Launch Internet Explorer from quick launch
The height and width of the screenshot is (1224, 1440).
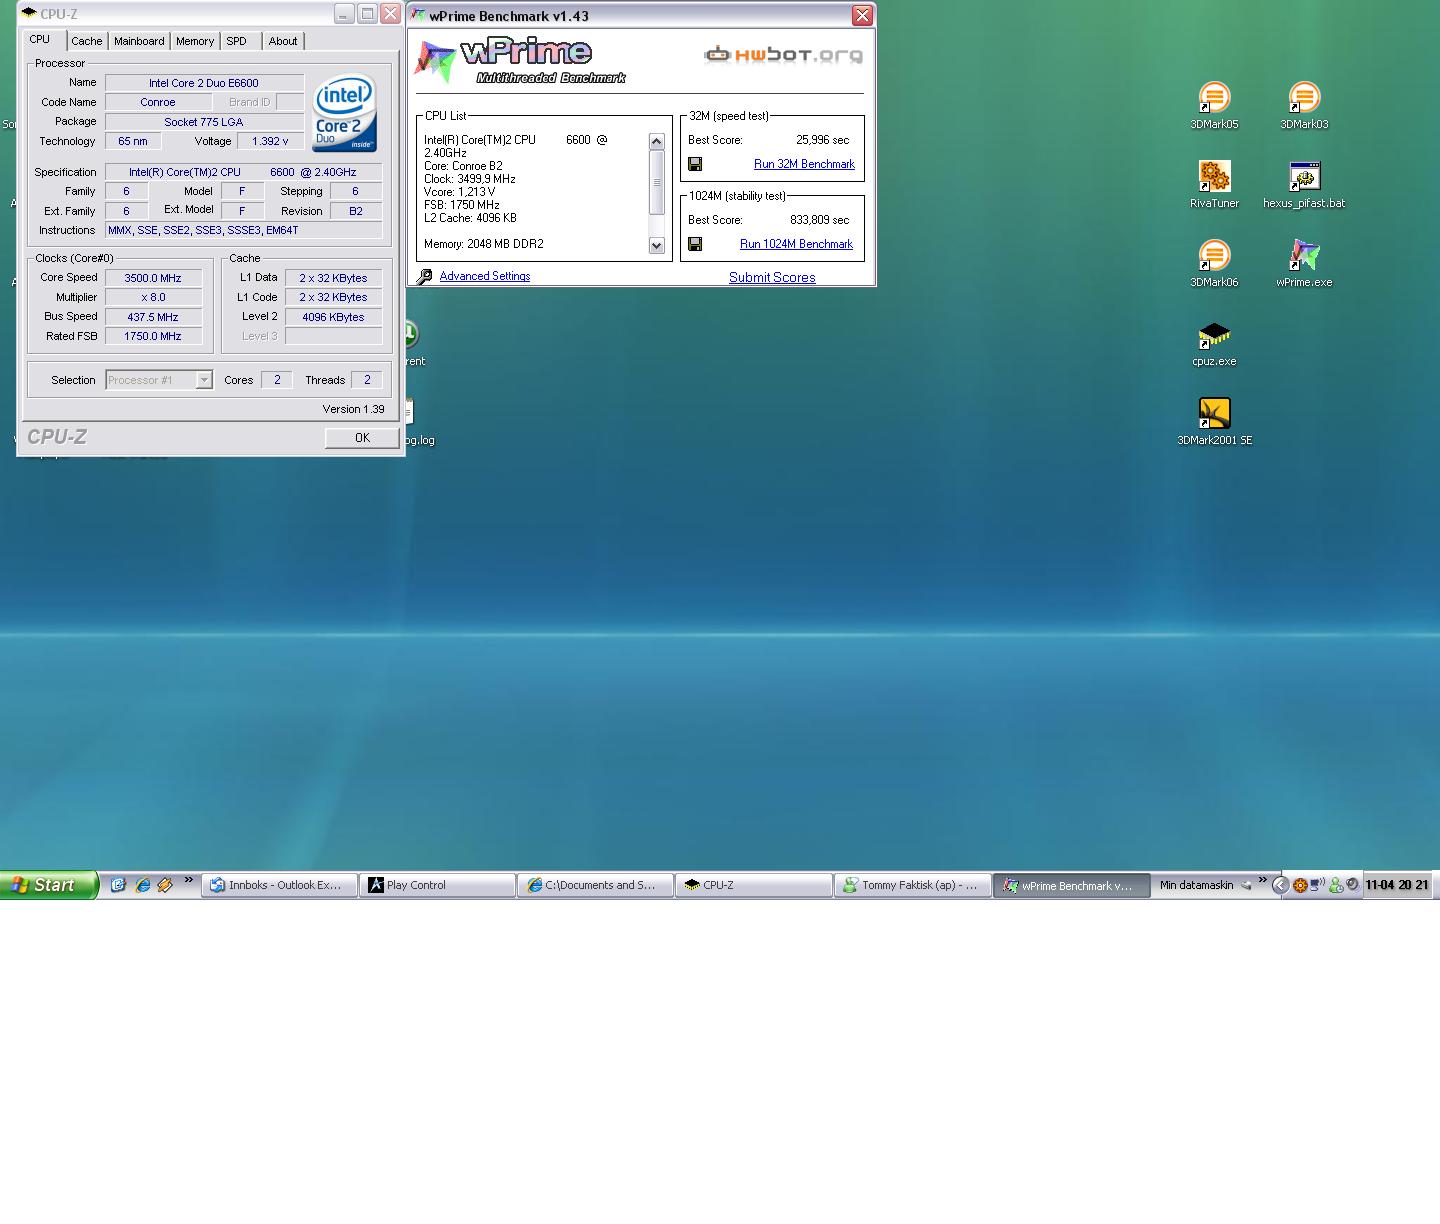coord(142,885)
